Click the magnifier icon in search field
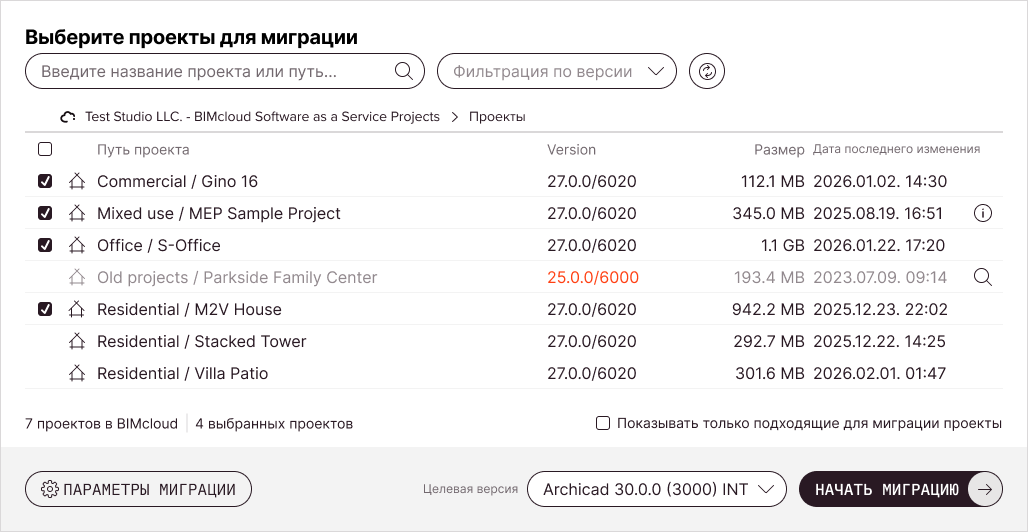Screen dimensions: 1028x532 tap(403, 71)
